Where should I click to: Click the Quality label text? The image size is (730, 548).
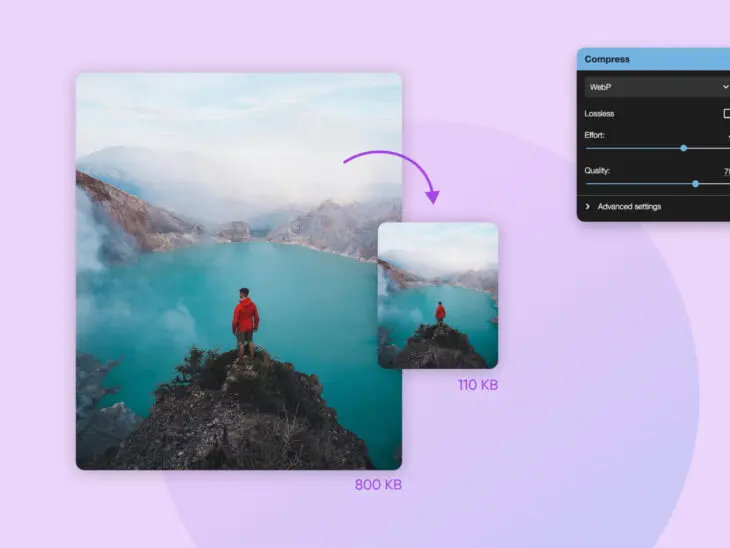(597, 171)
